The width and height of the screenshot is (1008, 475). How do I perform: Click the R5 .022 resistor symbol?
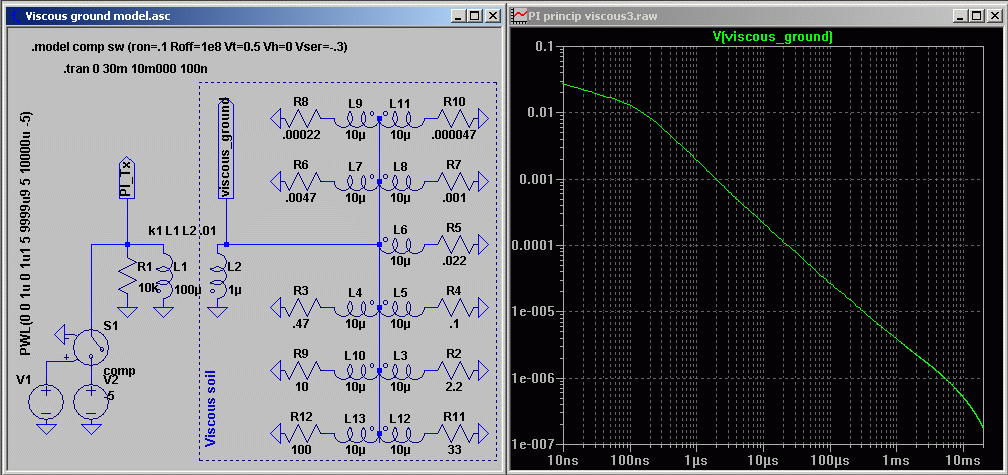click(455, 245)
